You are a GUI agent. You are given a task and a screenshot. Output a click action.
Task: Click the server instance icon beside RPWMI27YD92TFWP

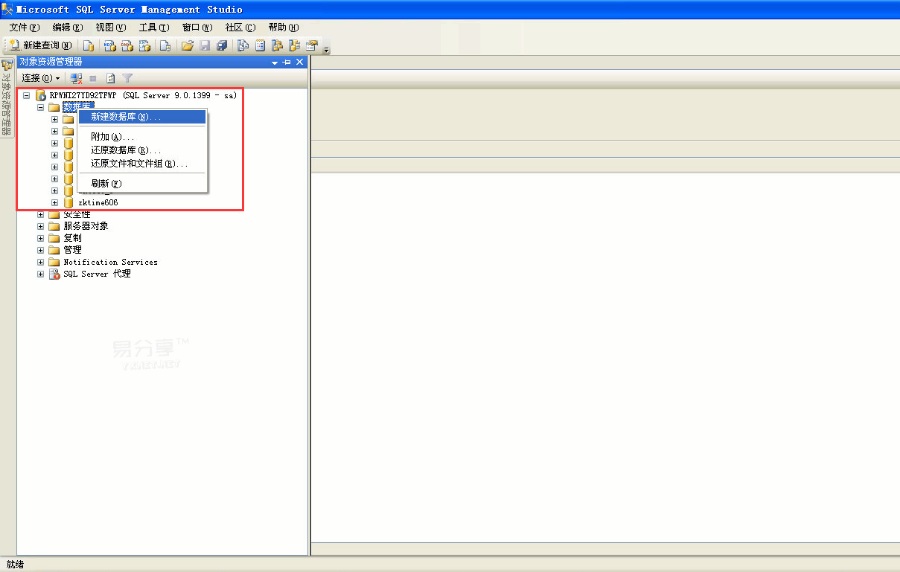pyautogui.click(x=41, y=95)
